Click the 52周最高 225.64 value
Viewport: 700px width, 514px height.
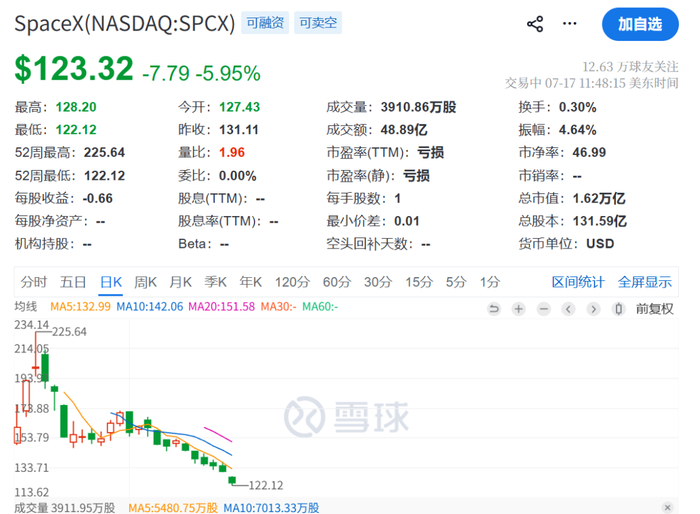click(x=104, y=153)
